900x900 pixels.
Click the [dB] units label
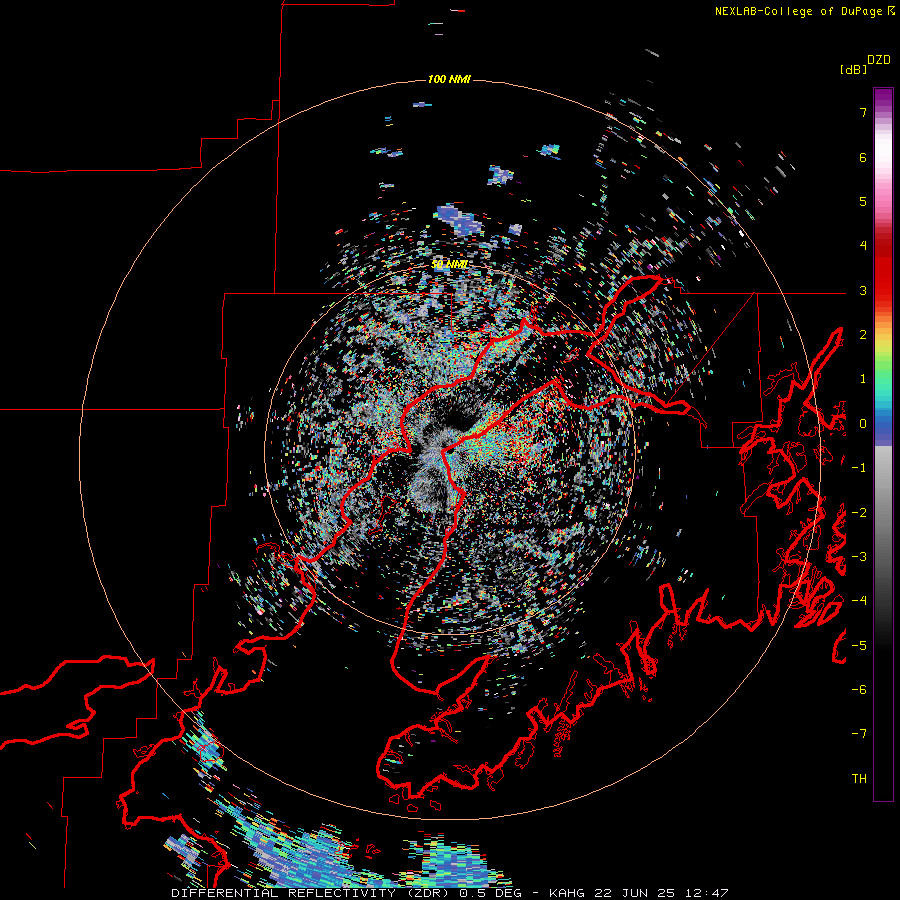(x=853, y=69)
